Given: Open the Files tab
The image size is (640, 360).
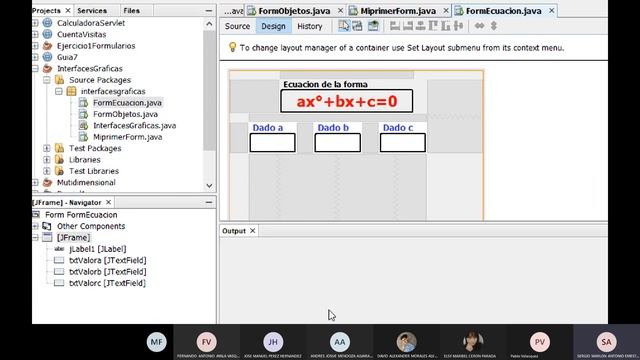Looking at the screenshot, I should (x=131, y=11).
